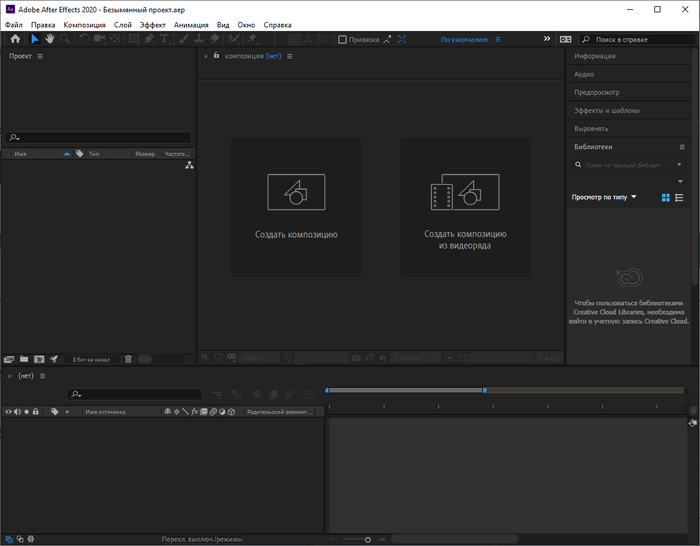Open the Просмотр по типу dropdown

(604, 197)
